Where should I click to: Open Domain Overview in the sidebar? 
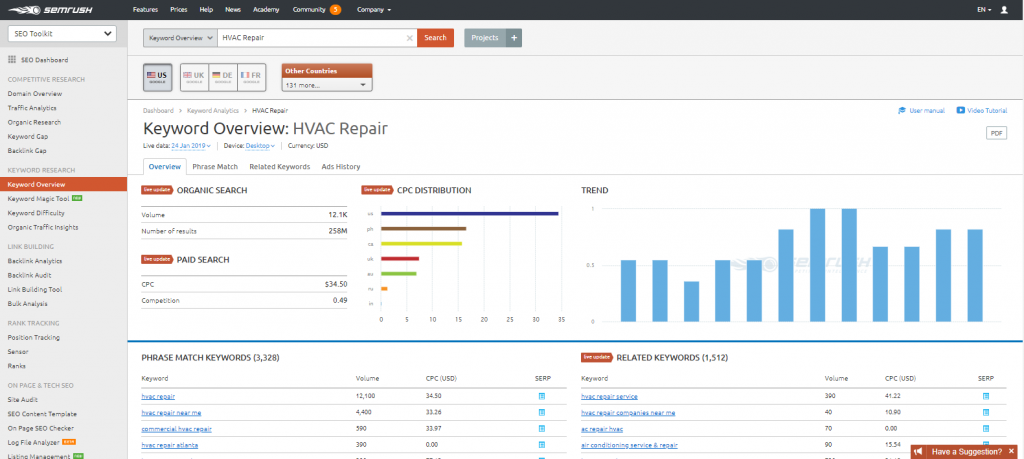click(x=35, y=93)
